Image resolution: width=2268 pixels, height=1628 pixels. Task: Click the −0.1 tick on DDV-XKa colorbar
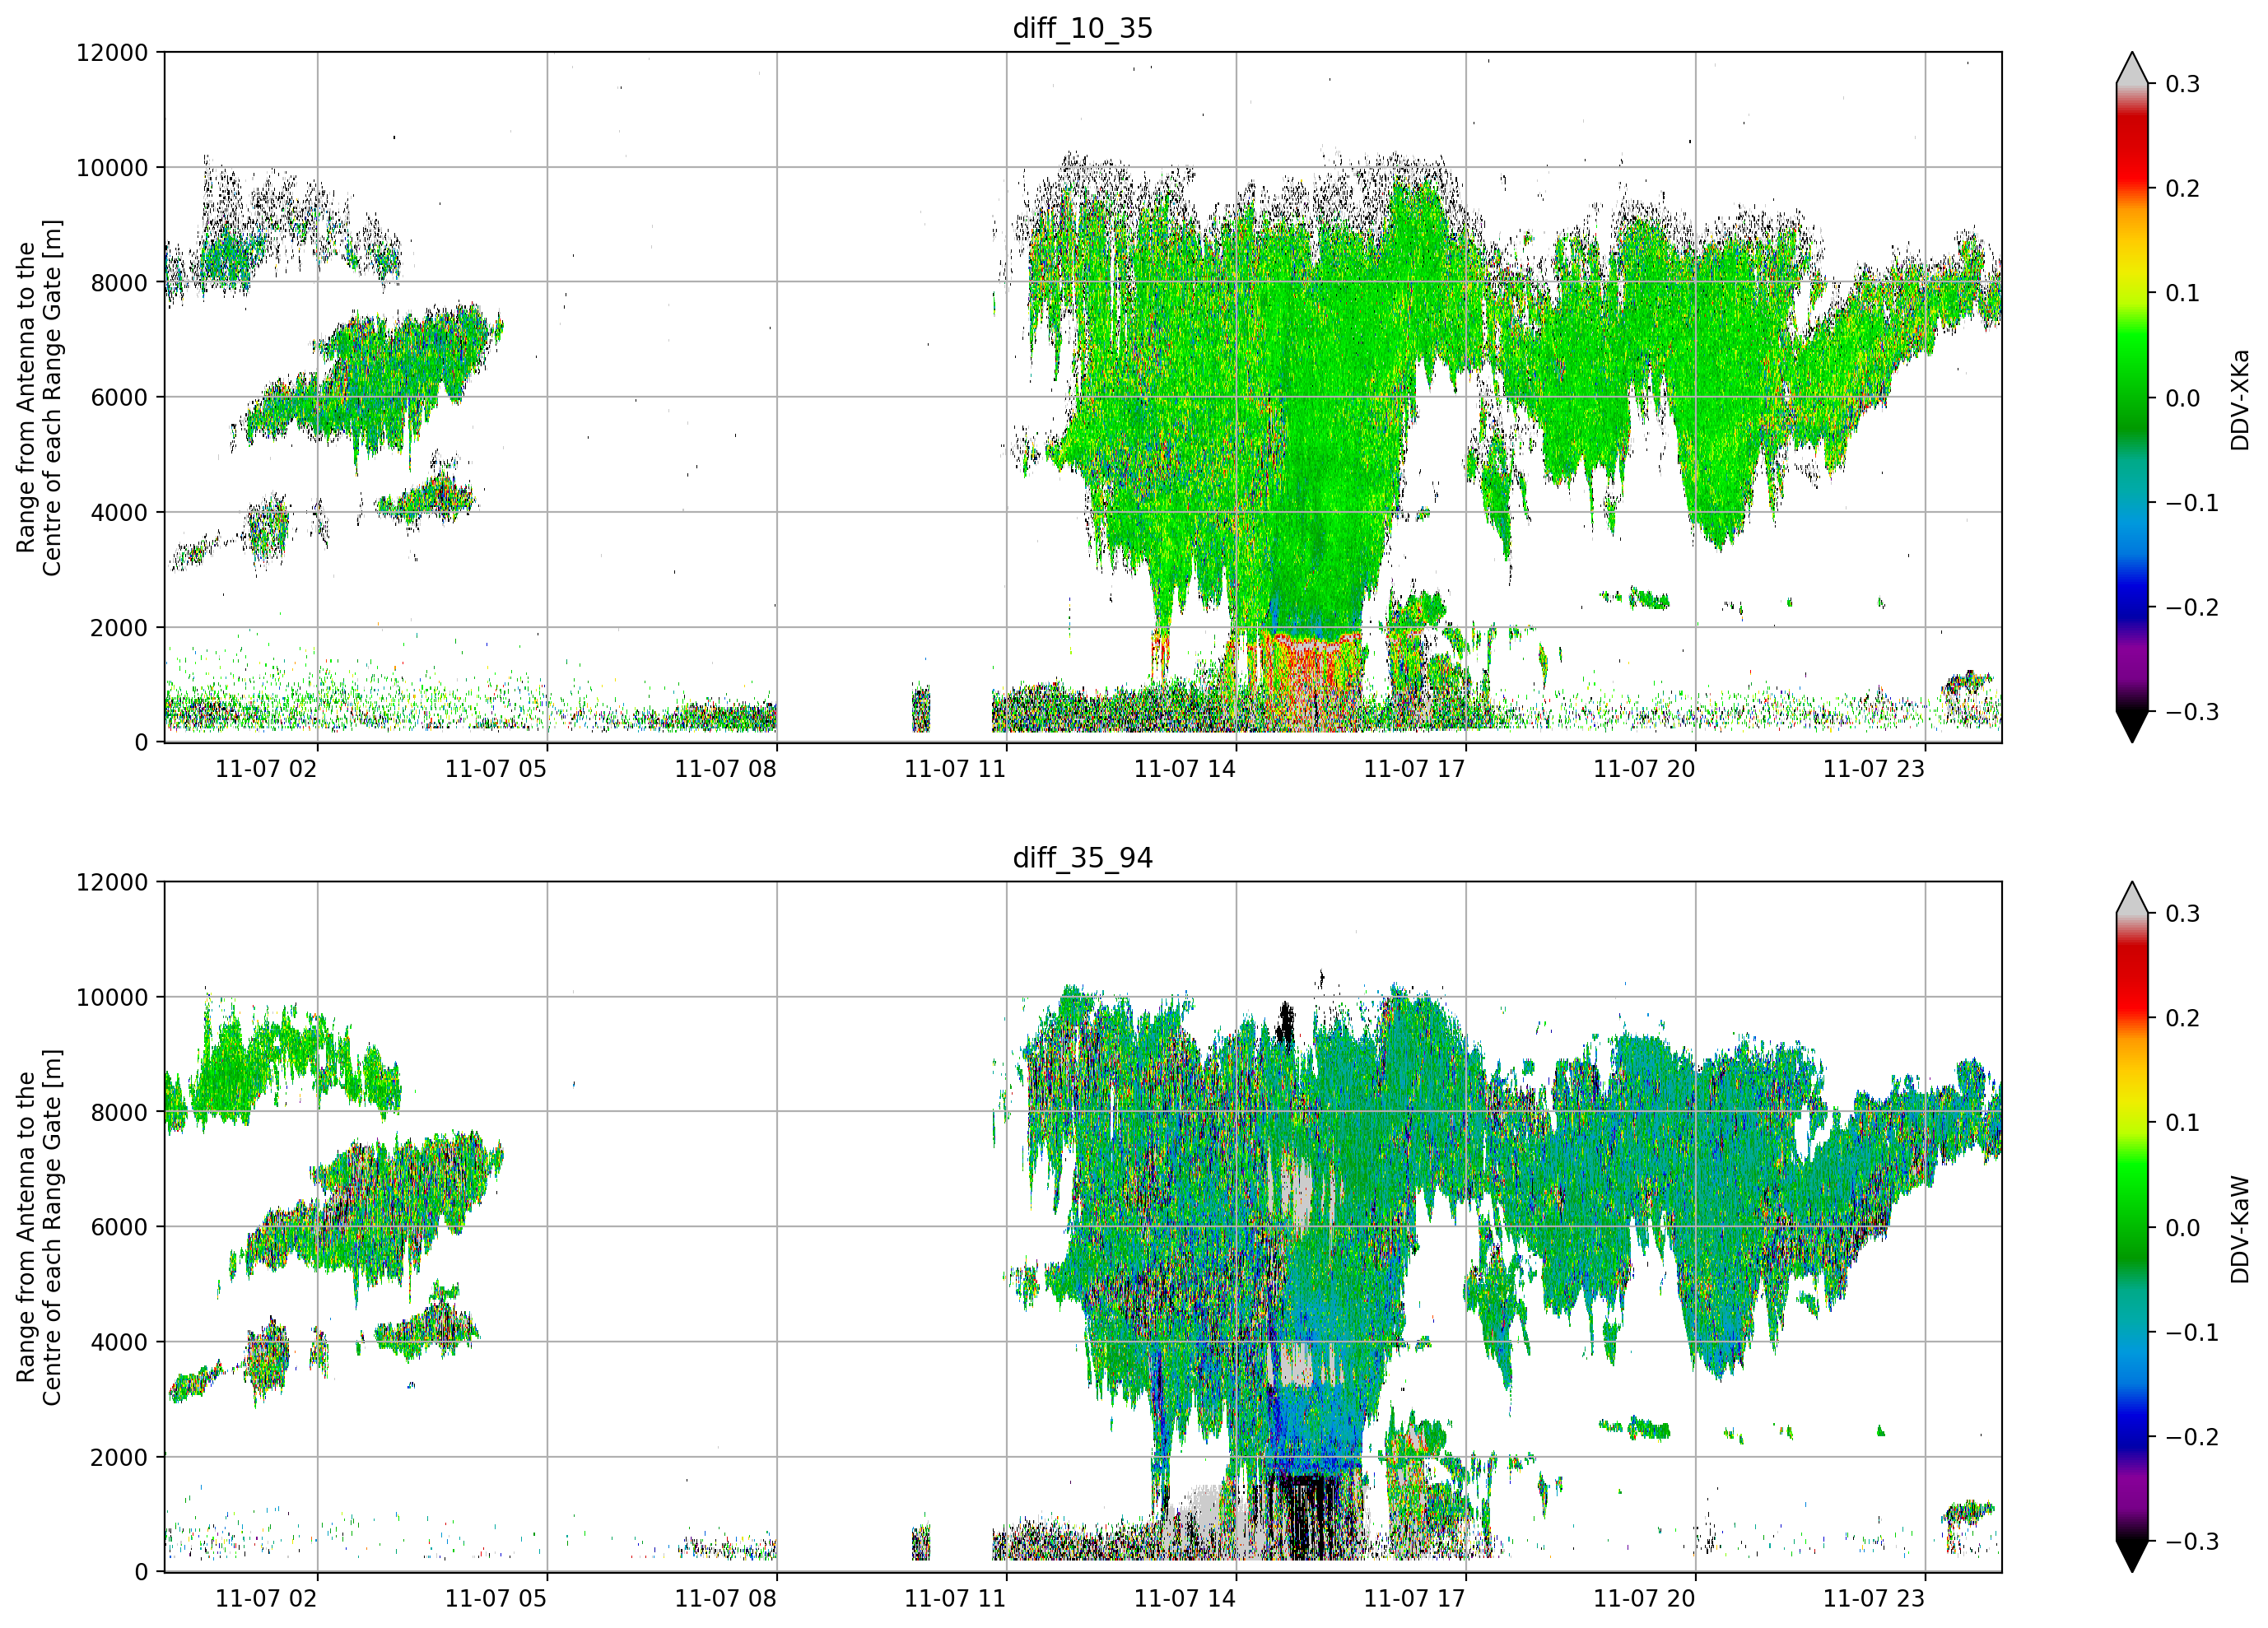(x=2192, y=503)
